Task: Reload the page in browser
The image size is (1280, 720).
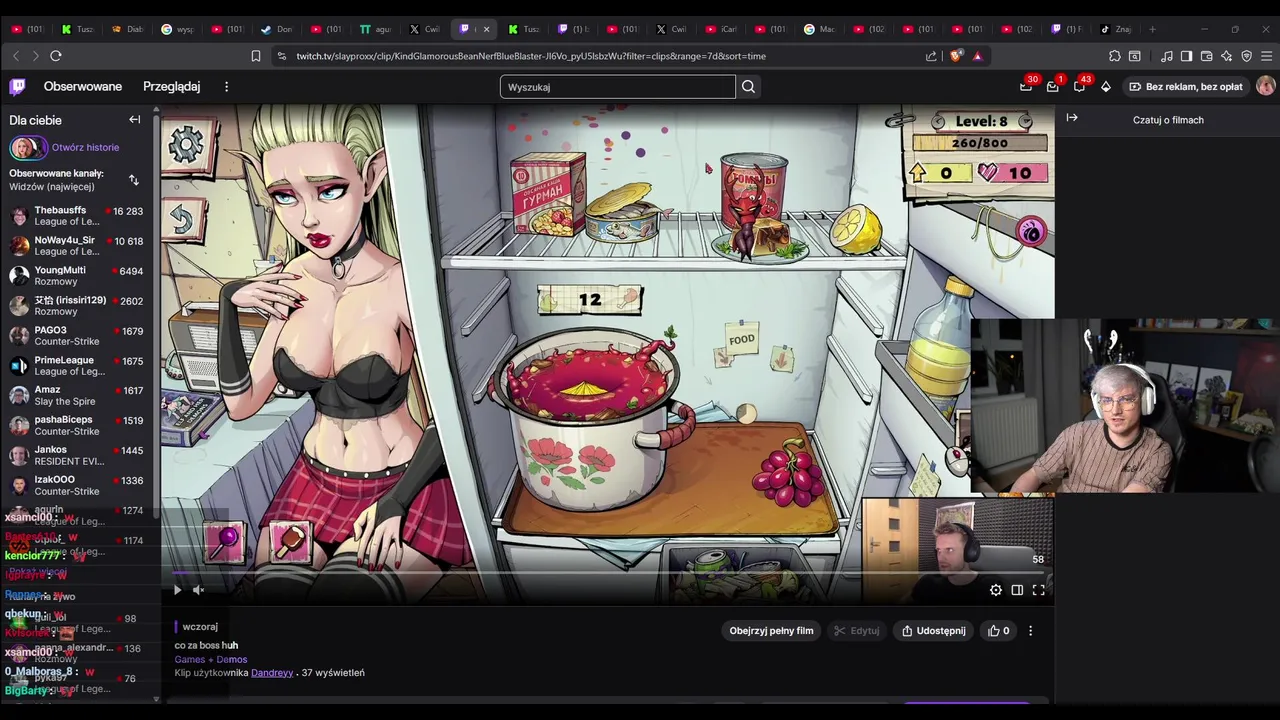Action: coord(56,56)
